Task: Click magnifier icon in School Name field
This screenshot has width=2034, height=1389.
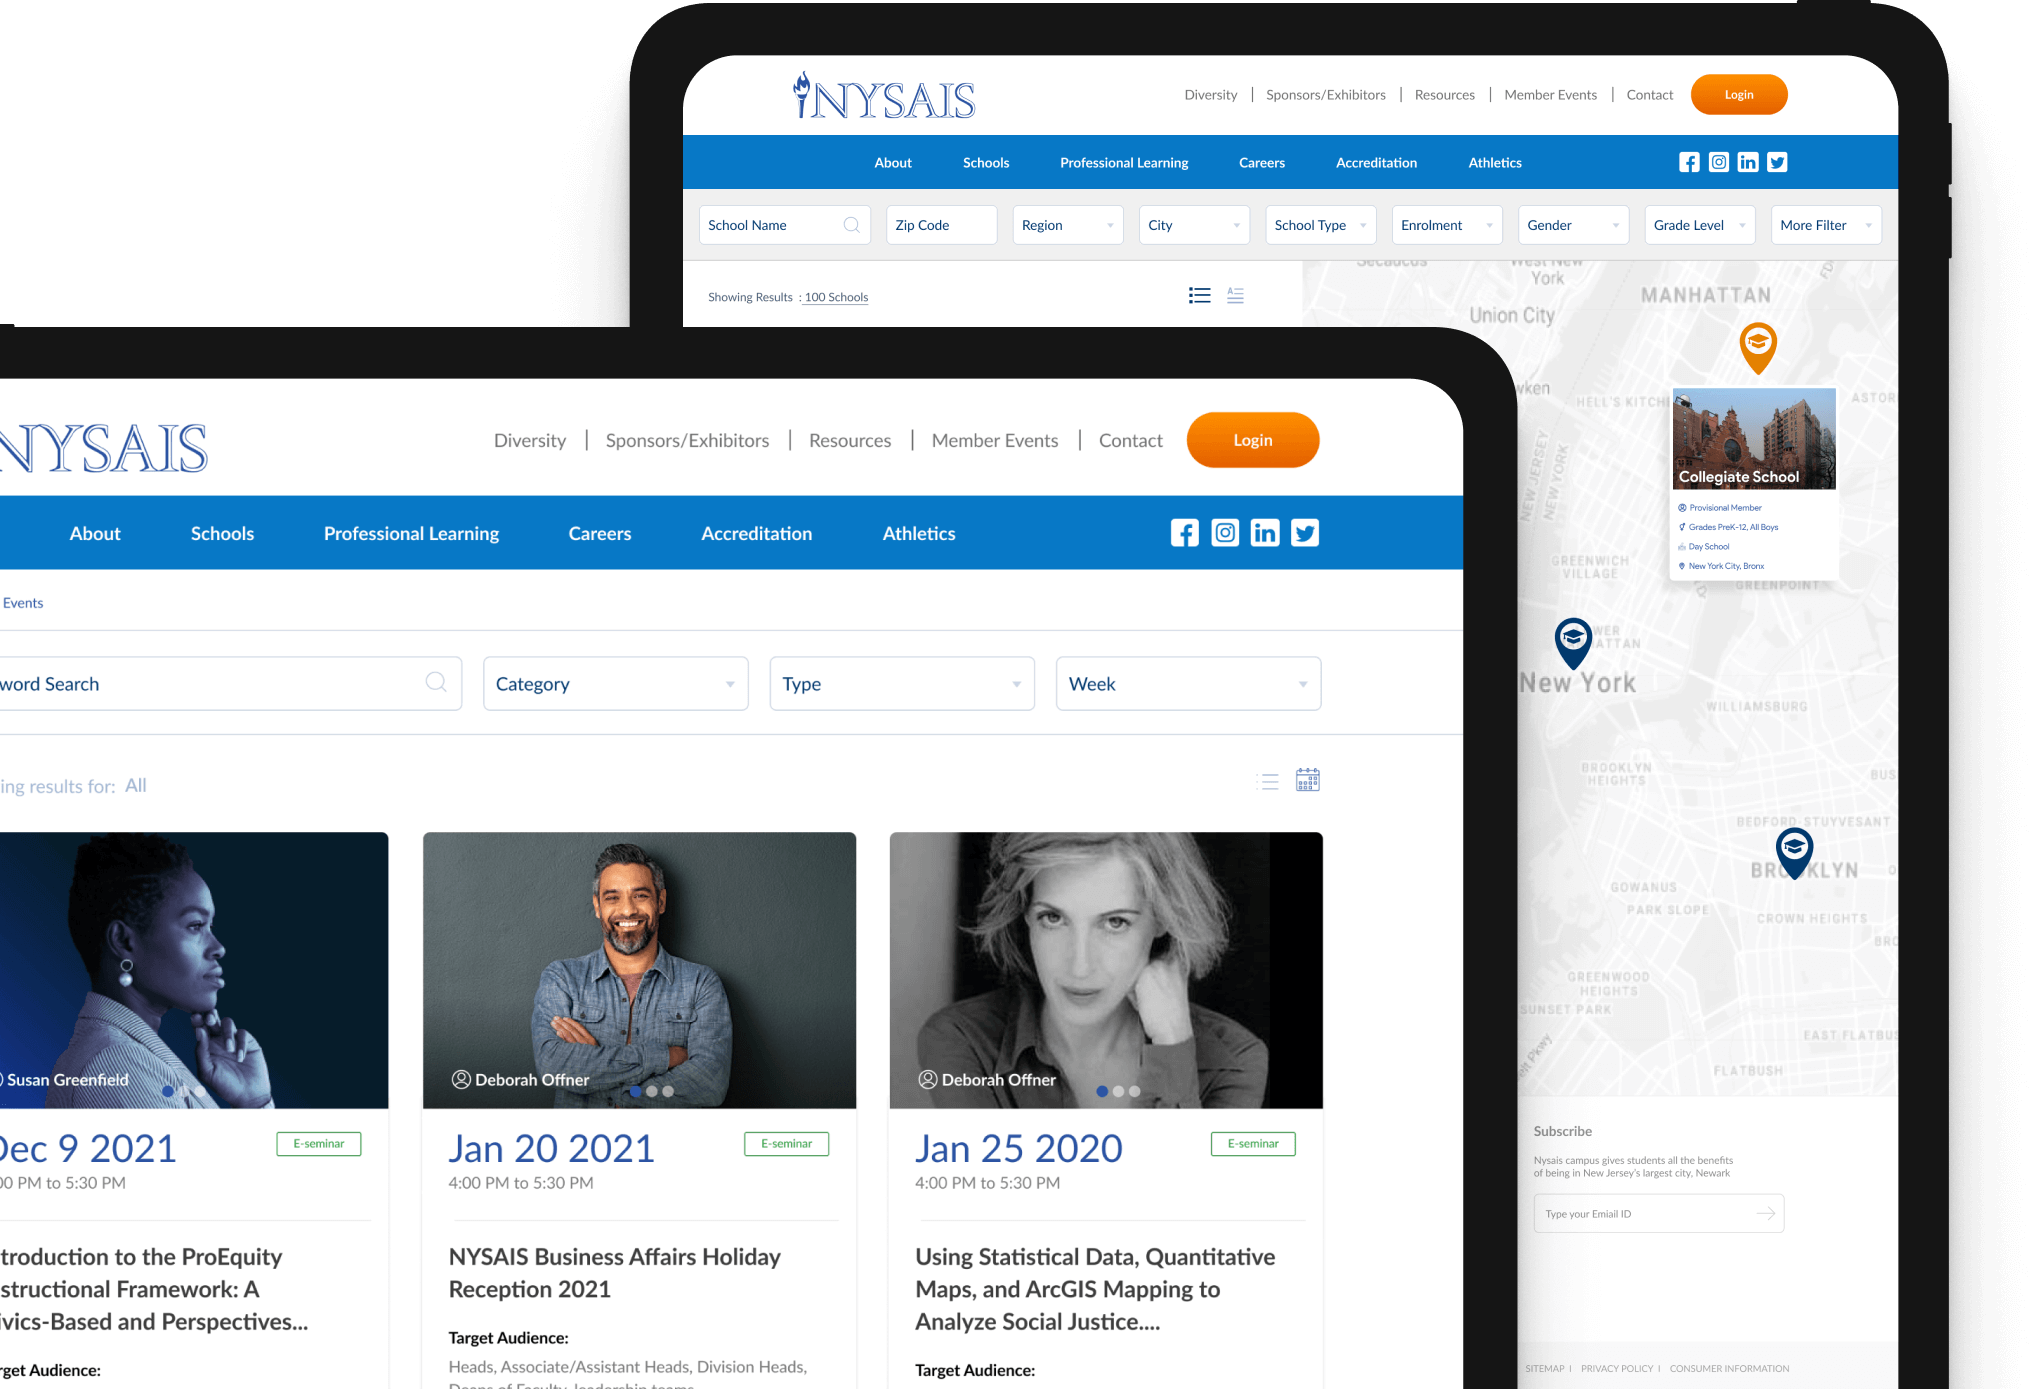Action: tap(851, 225)
